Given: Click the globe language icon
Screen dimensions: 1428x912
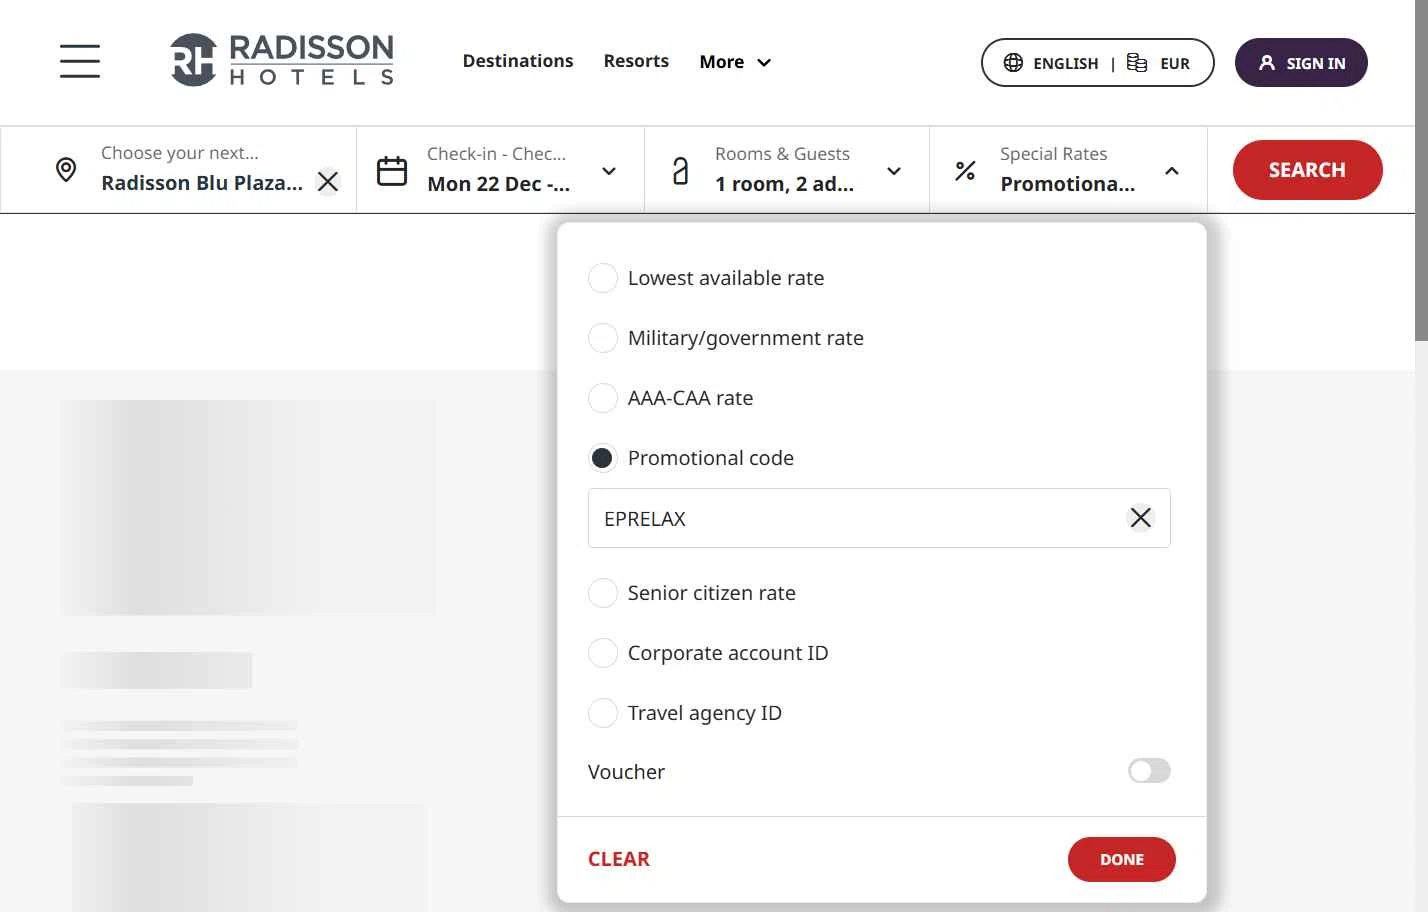Looking at the screenshot, I should pos(1013,62).
